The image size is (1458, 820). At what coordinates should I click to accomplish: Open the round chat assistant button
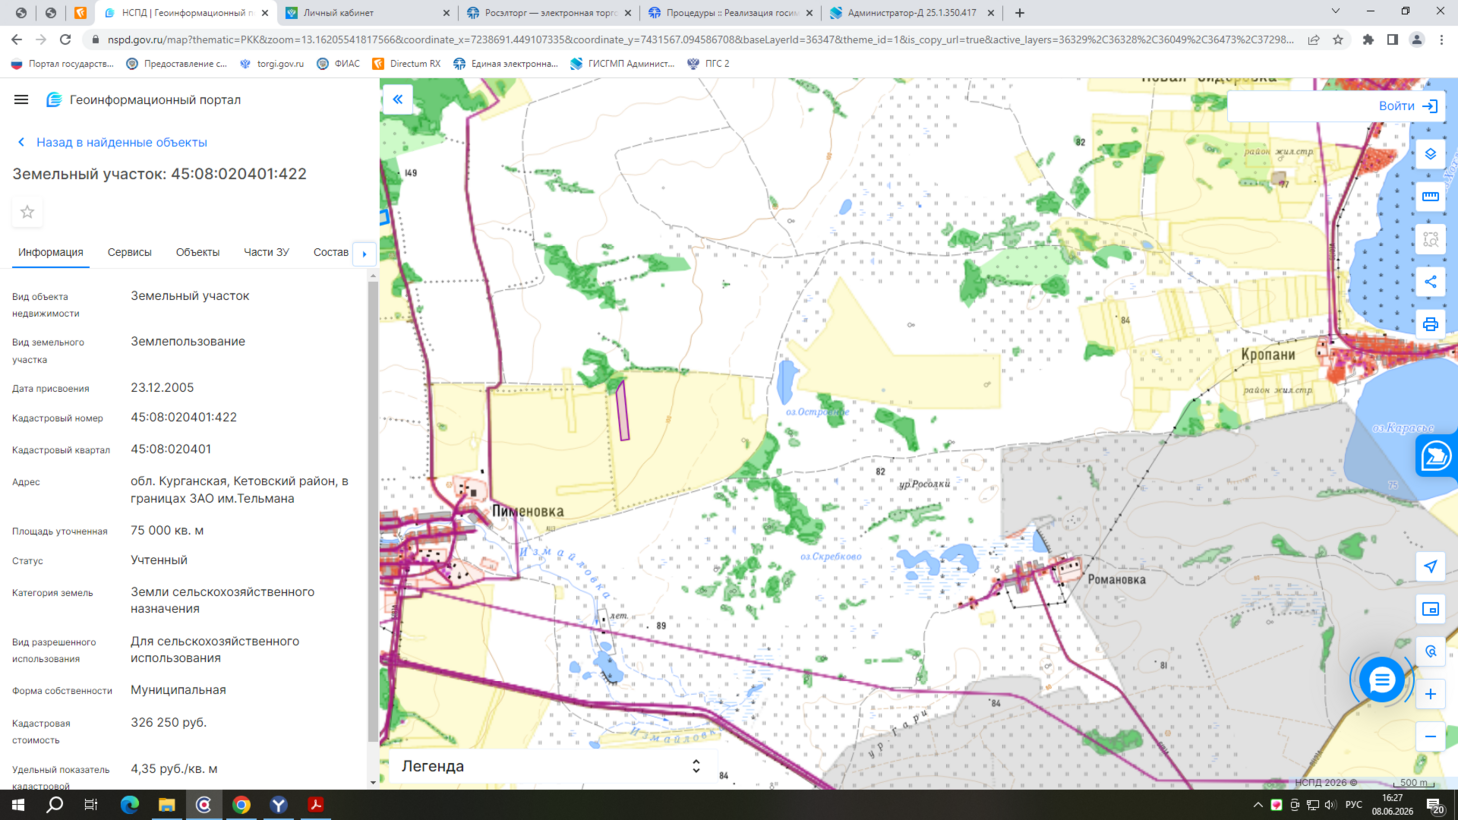(x=1381, y=680)
